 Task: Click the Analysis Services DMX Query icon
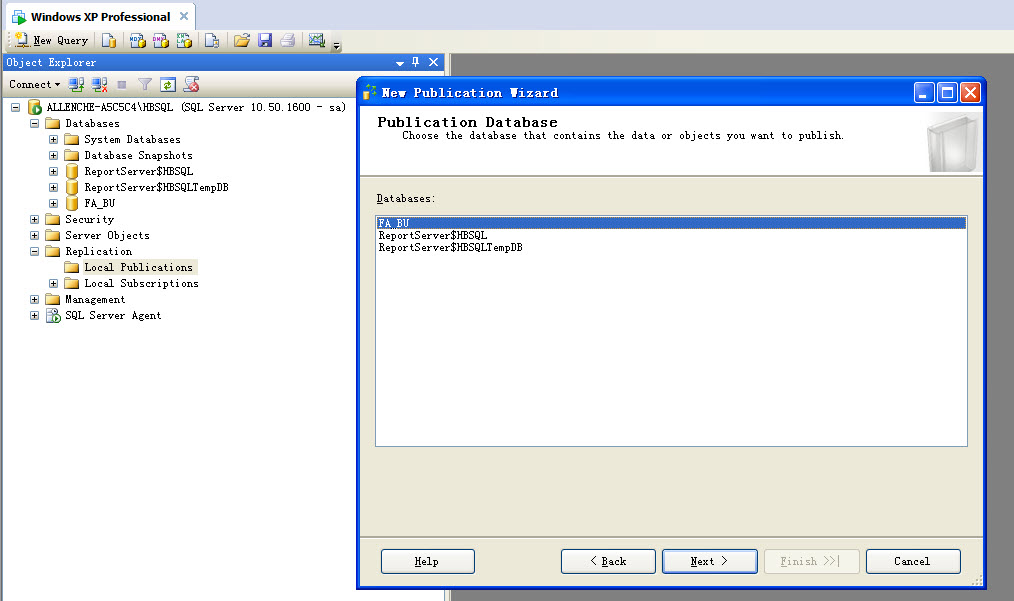[x=160, y=40]
